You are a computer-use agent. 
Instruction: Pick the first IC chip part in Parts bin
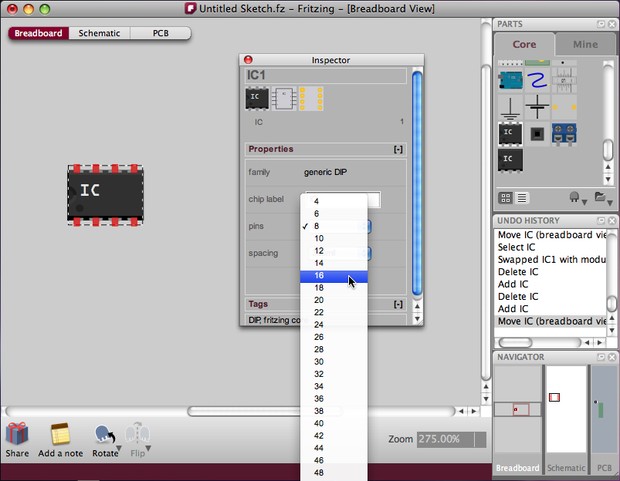click(510, 134)
